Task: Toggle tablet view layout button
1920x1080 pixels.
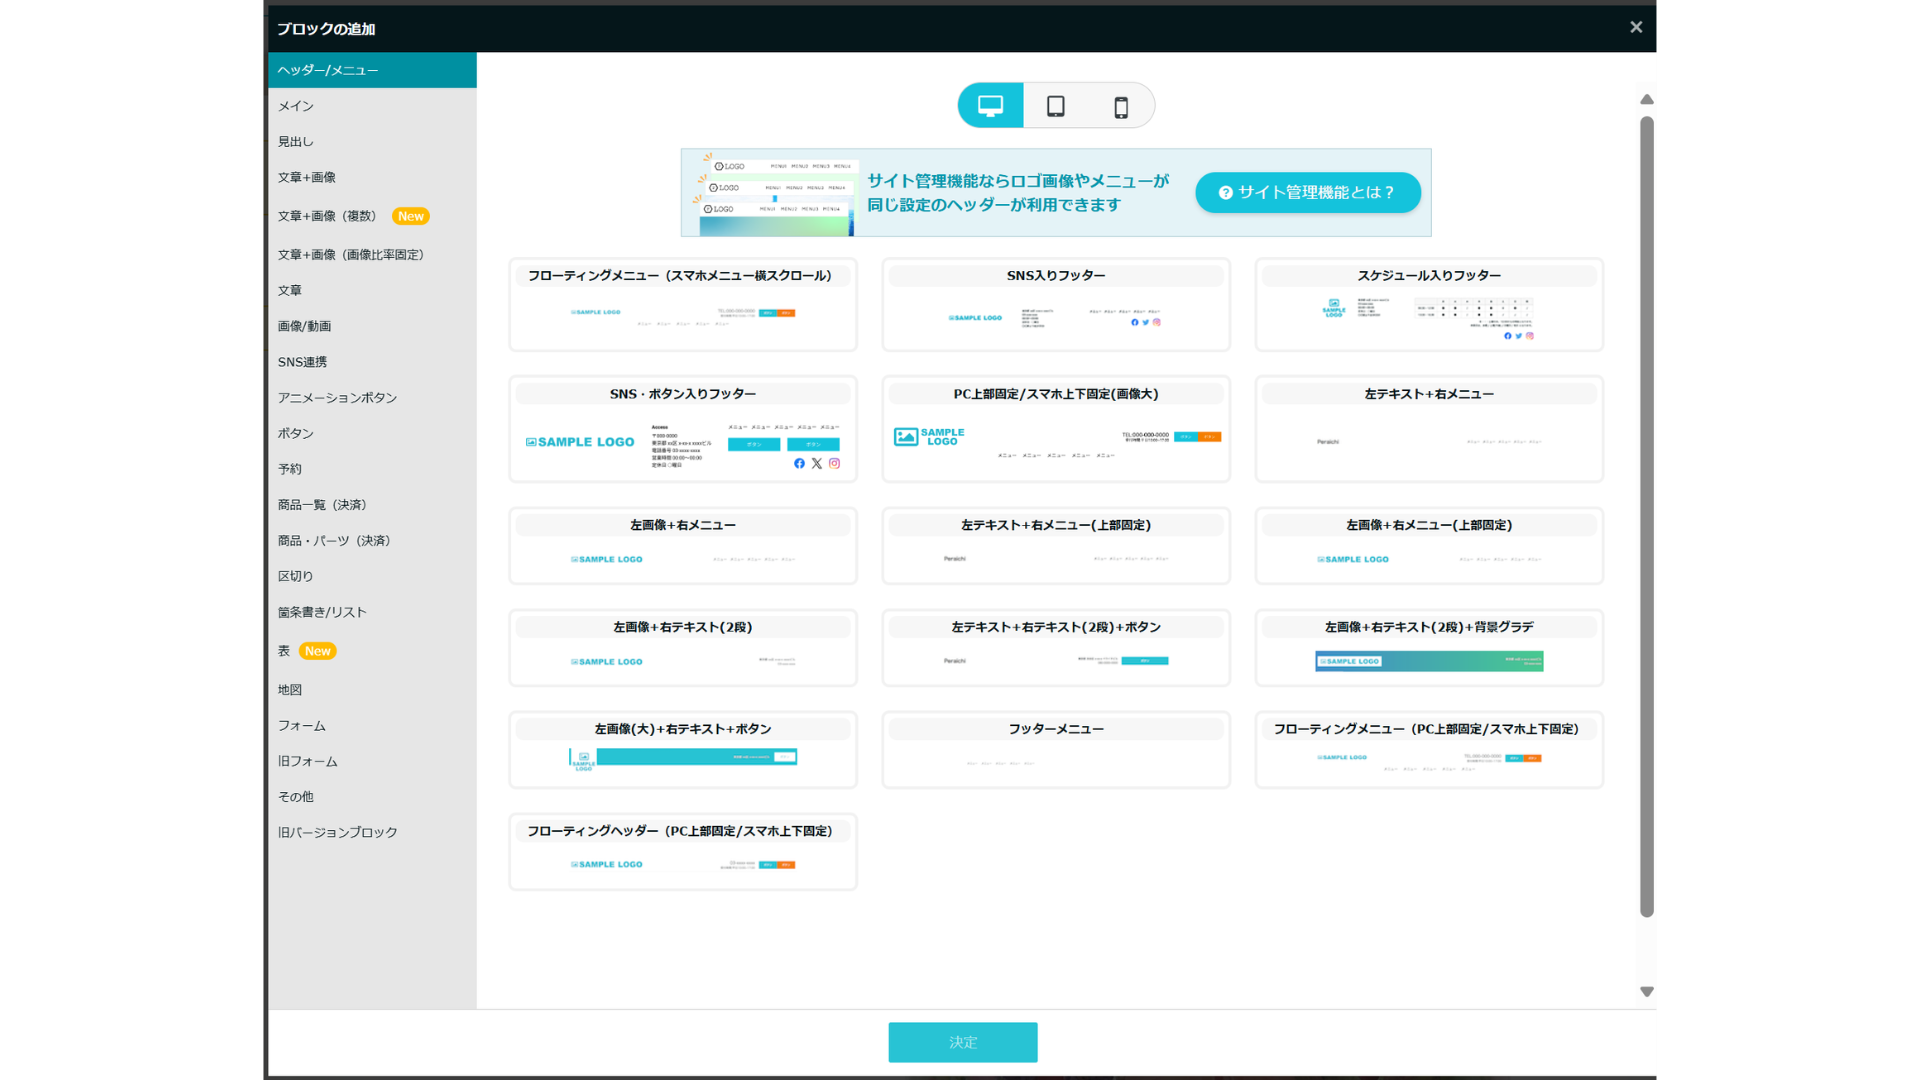Action: [x=1055, y=105]
